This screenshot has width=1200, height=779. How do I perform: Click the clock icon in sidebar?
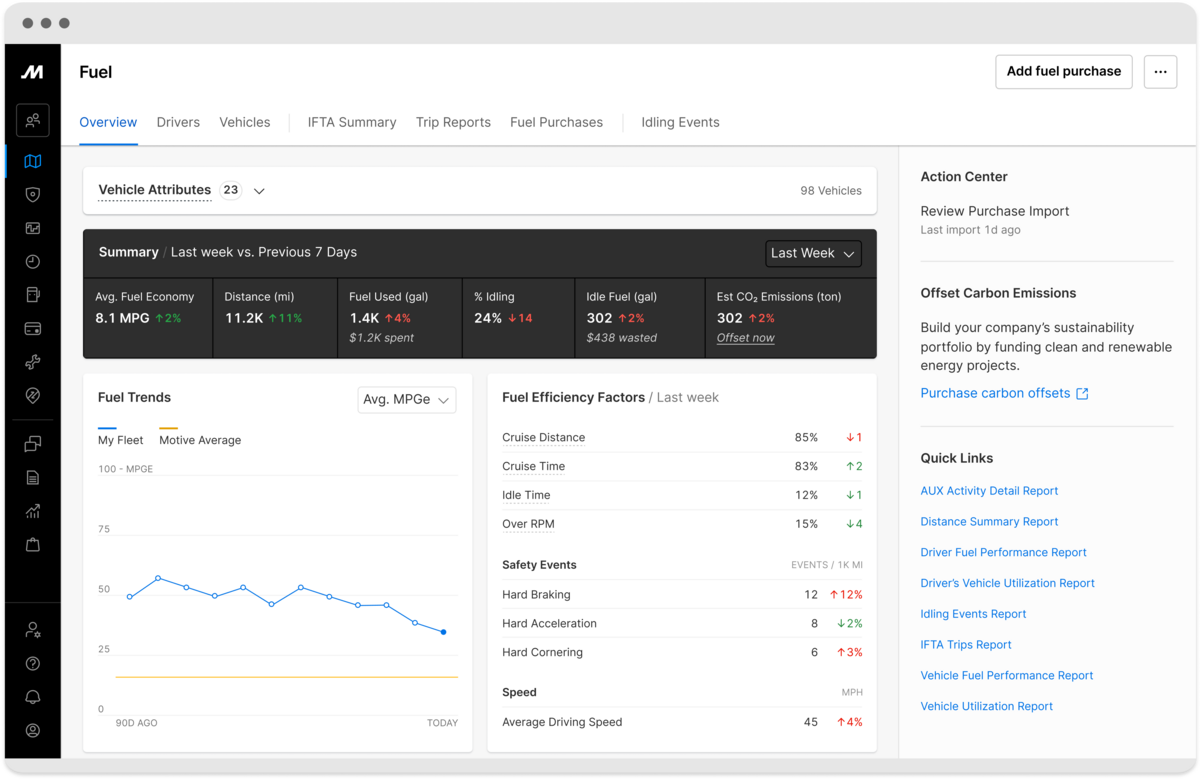33,262
